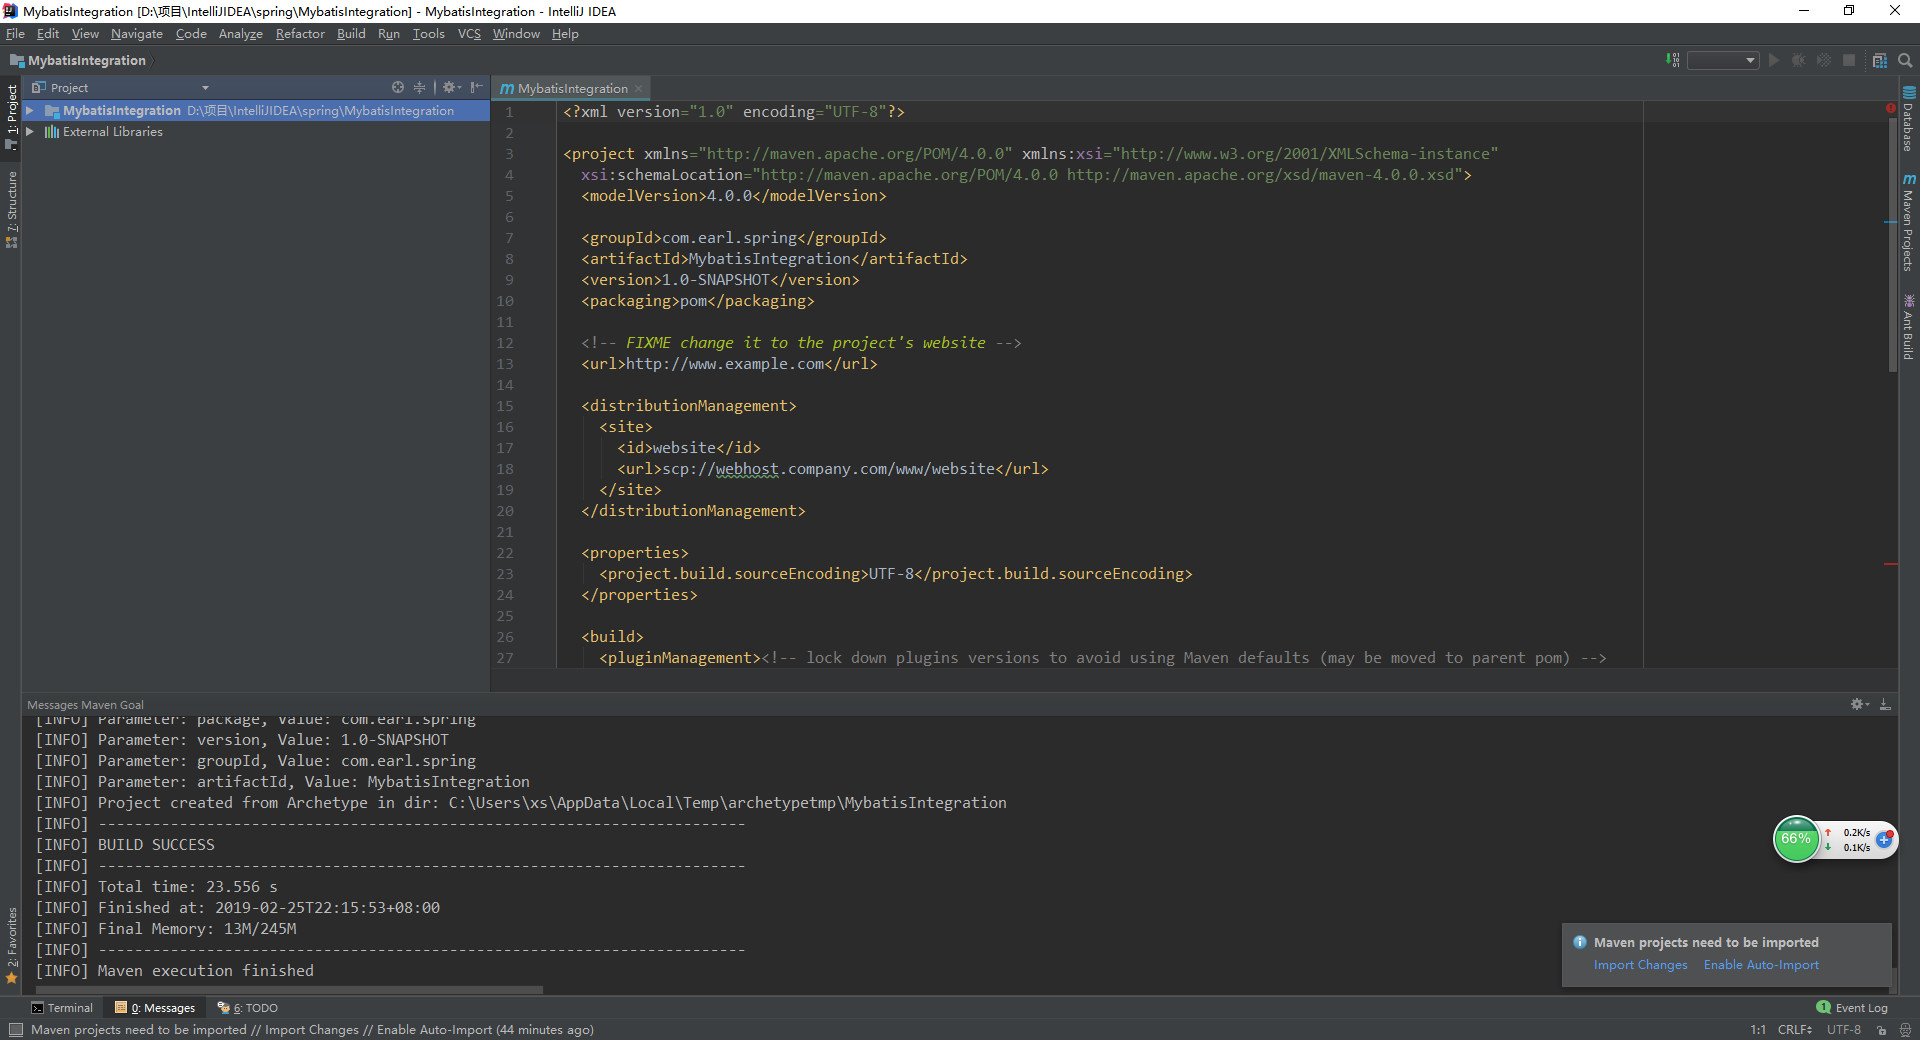Open the Build menu
The height and width of the screenshot is (1040, 1920).
click(x=351, y=33)
